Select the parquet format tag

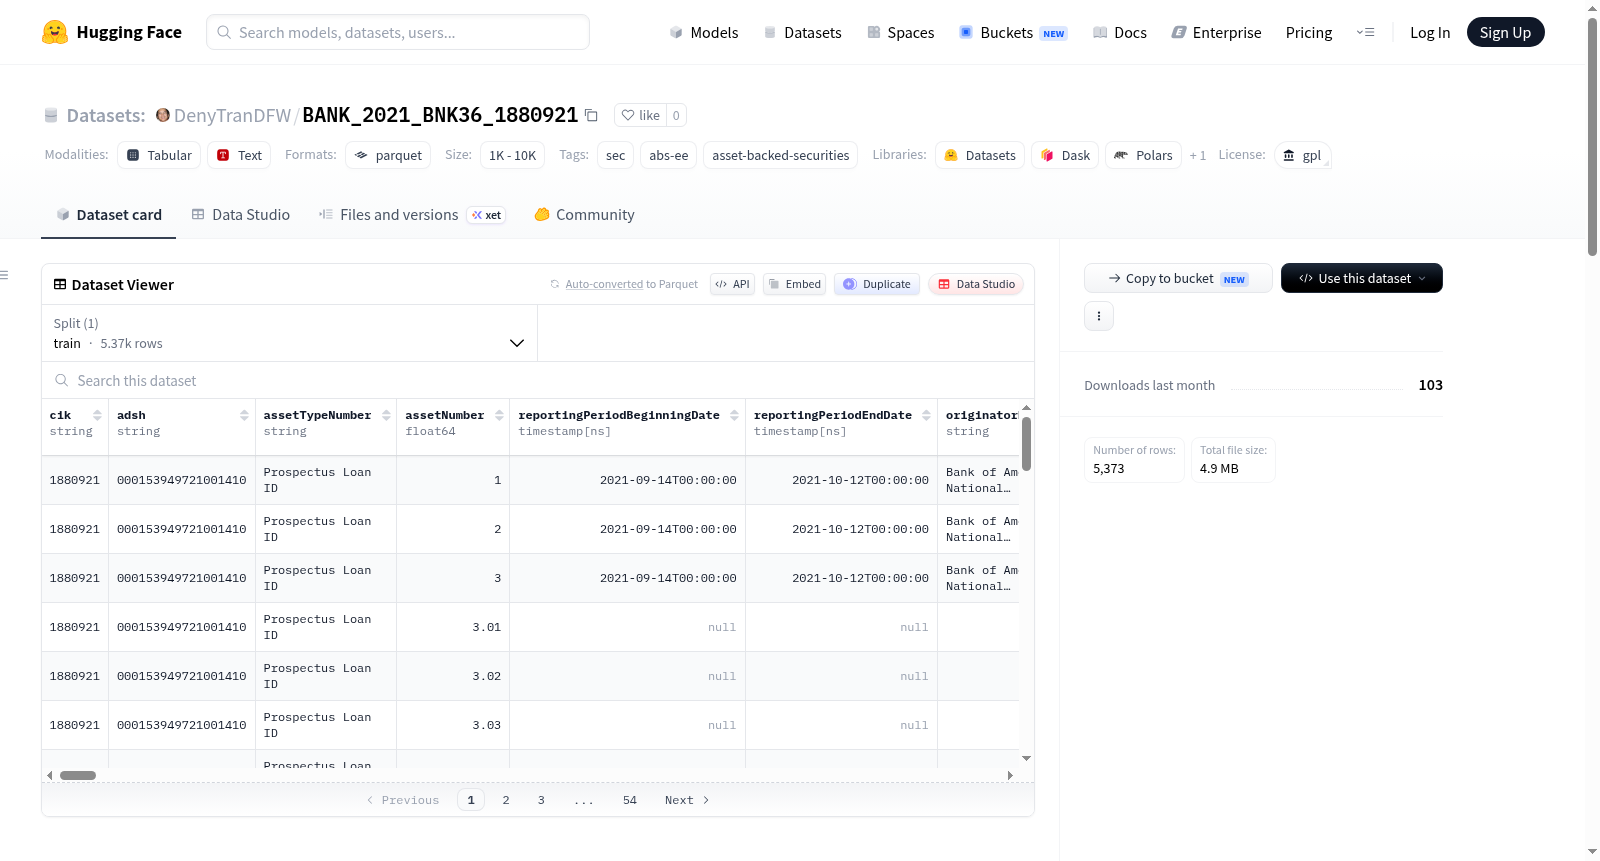tap(388, 155)
